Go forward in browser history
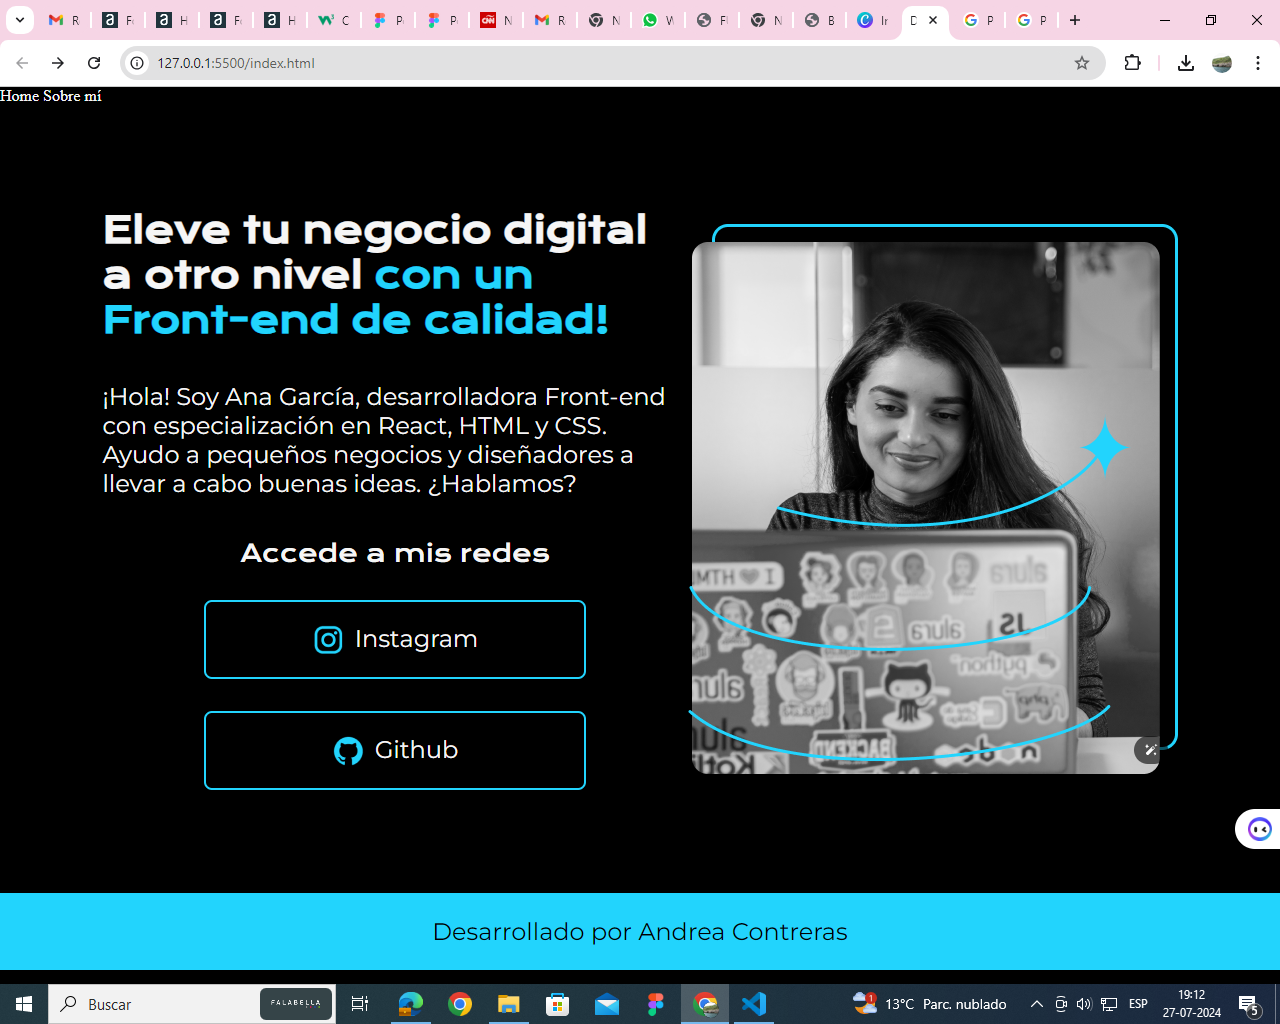Image resolution: width=1280 pixels, height=1024 pixels. coord(58,63)
